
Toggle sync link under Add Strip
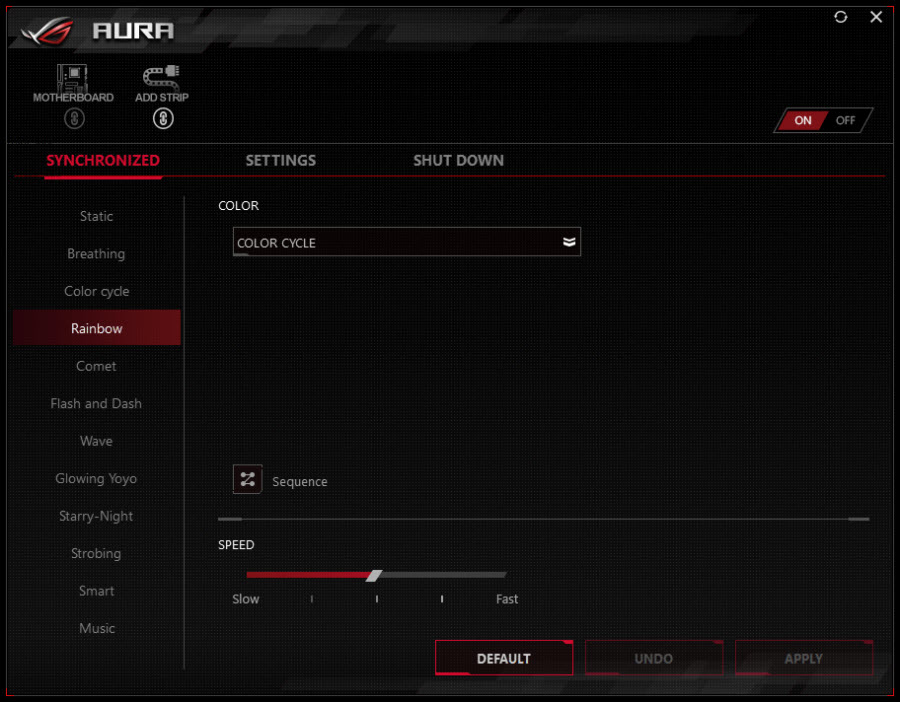(163, 119)
